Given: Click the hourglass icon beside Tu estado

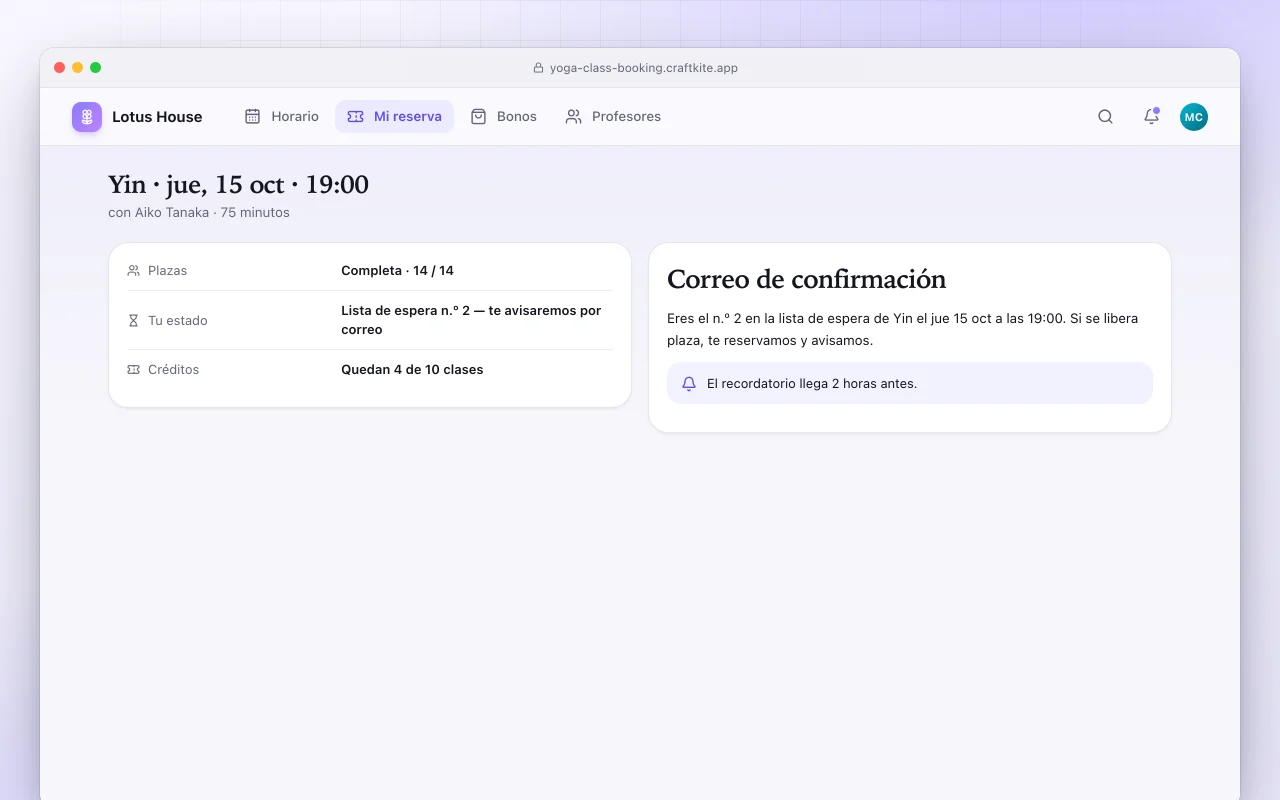Looking at the screenshot, I should click(134, 321).
